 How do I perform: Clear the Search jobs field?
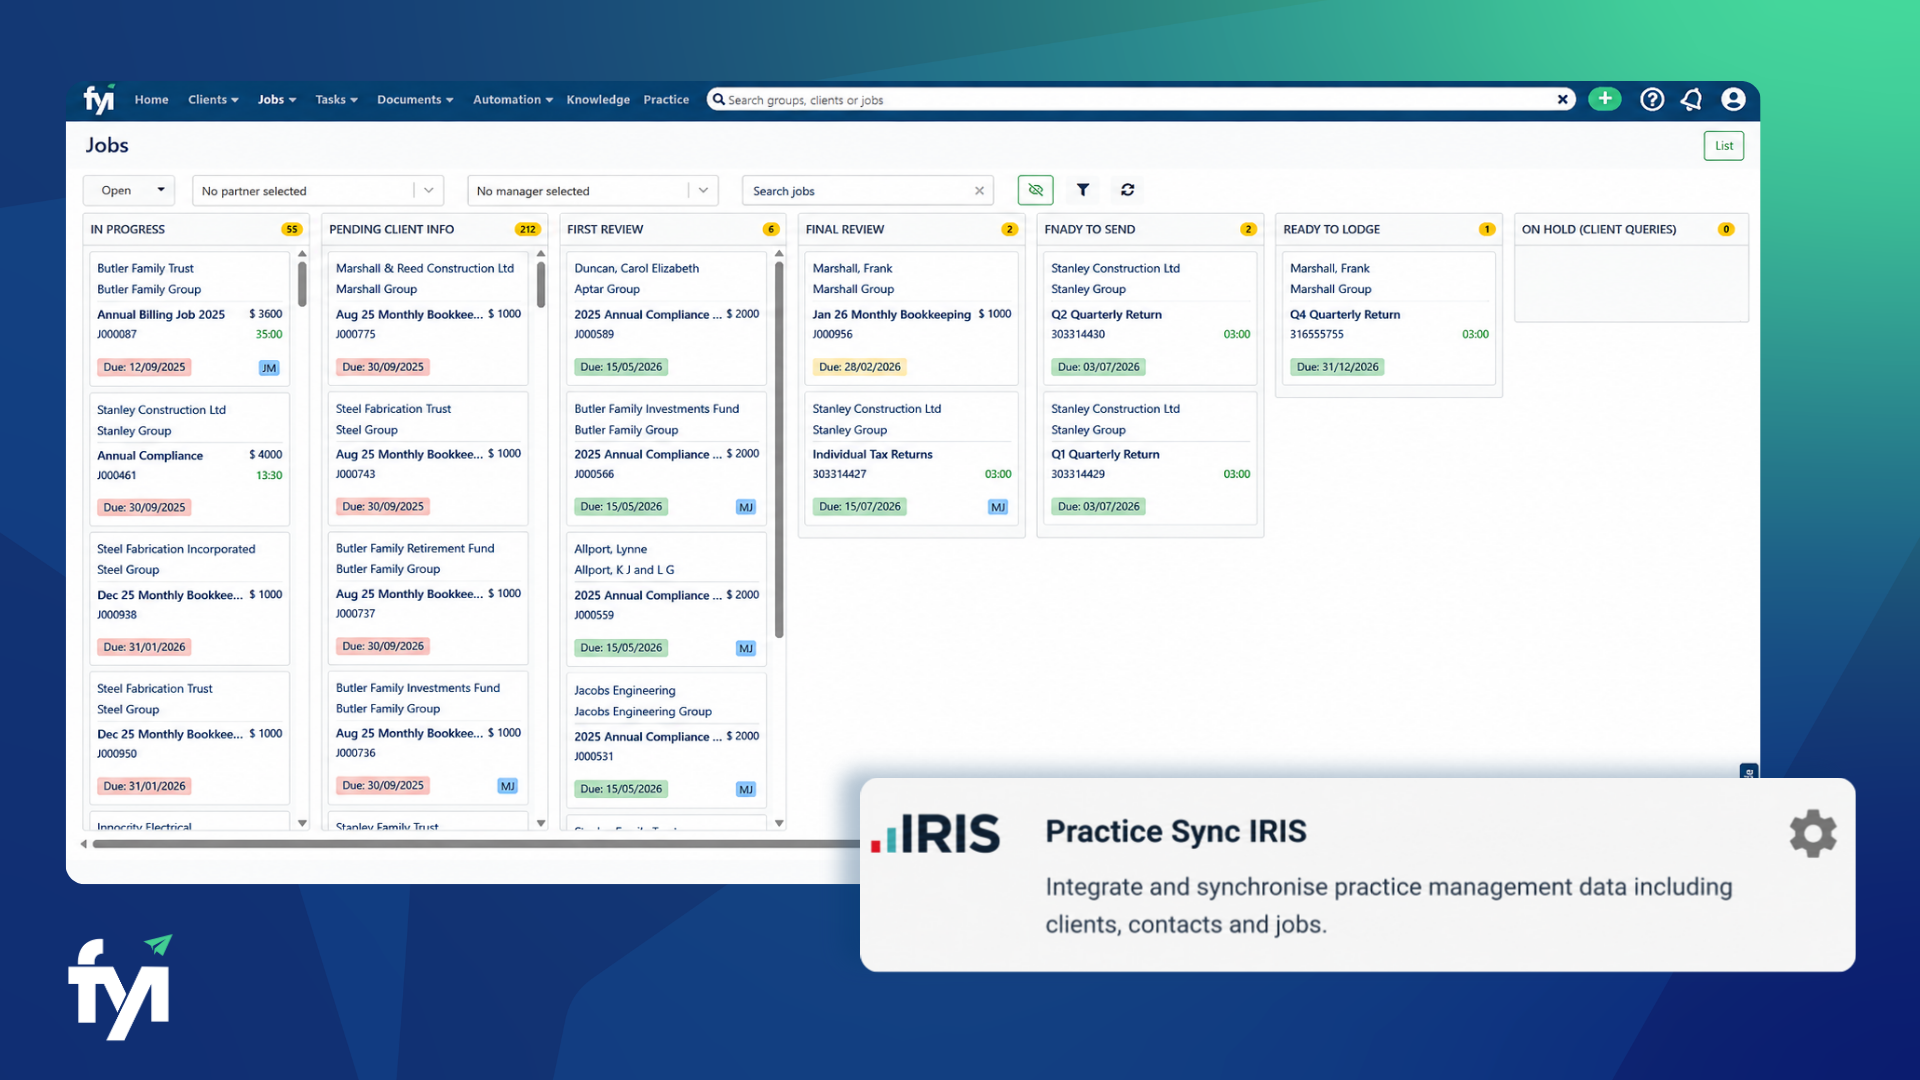click(979, 191)
